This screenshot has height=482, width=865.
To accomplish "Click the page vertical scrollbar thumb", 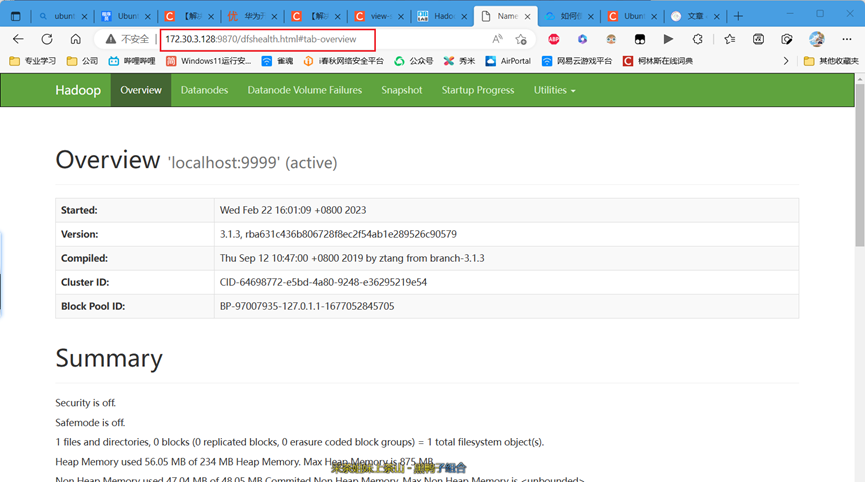I will click(859, 165).
